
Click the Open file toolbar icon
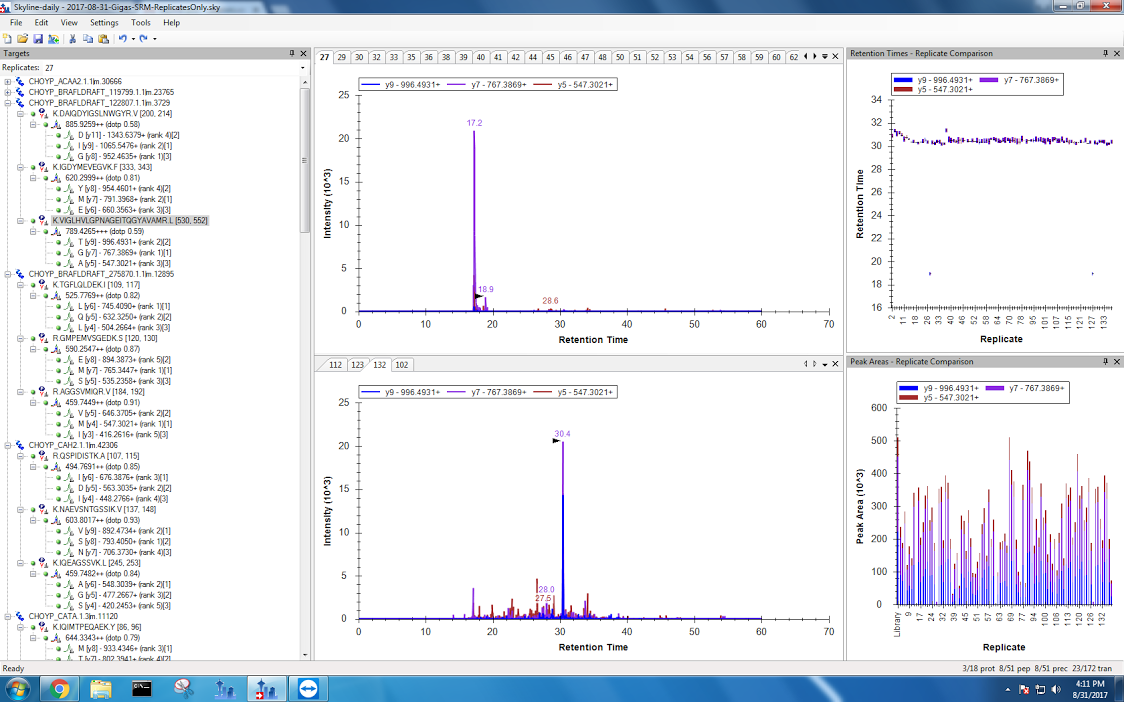[x=22, y=39]
